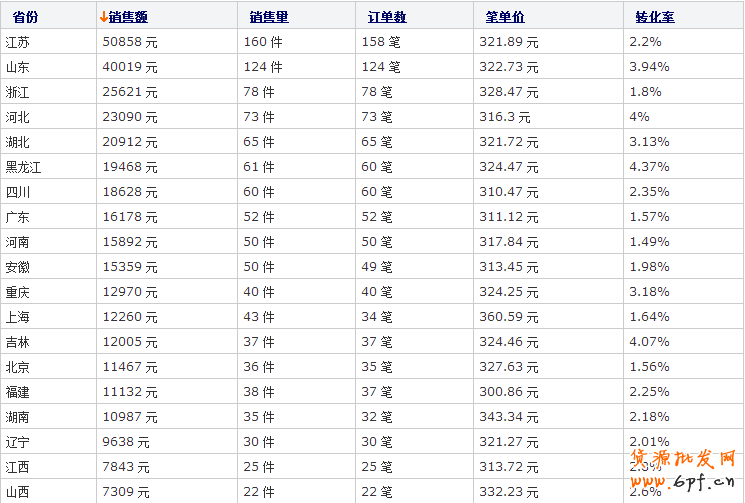Click the 销售额 column header
Viewport: 745px width, 503px height.
point(129,17)
